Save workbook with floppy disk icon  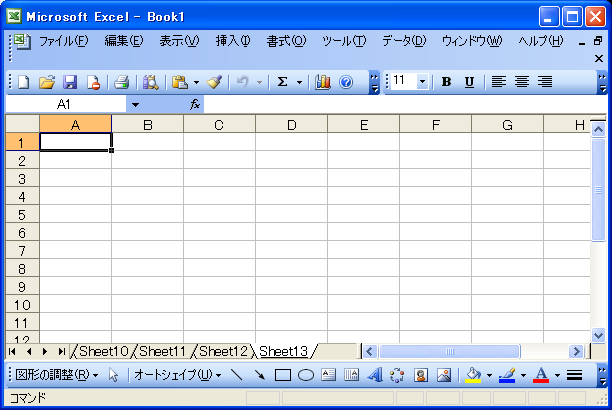click(x=70, y=82)
